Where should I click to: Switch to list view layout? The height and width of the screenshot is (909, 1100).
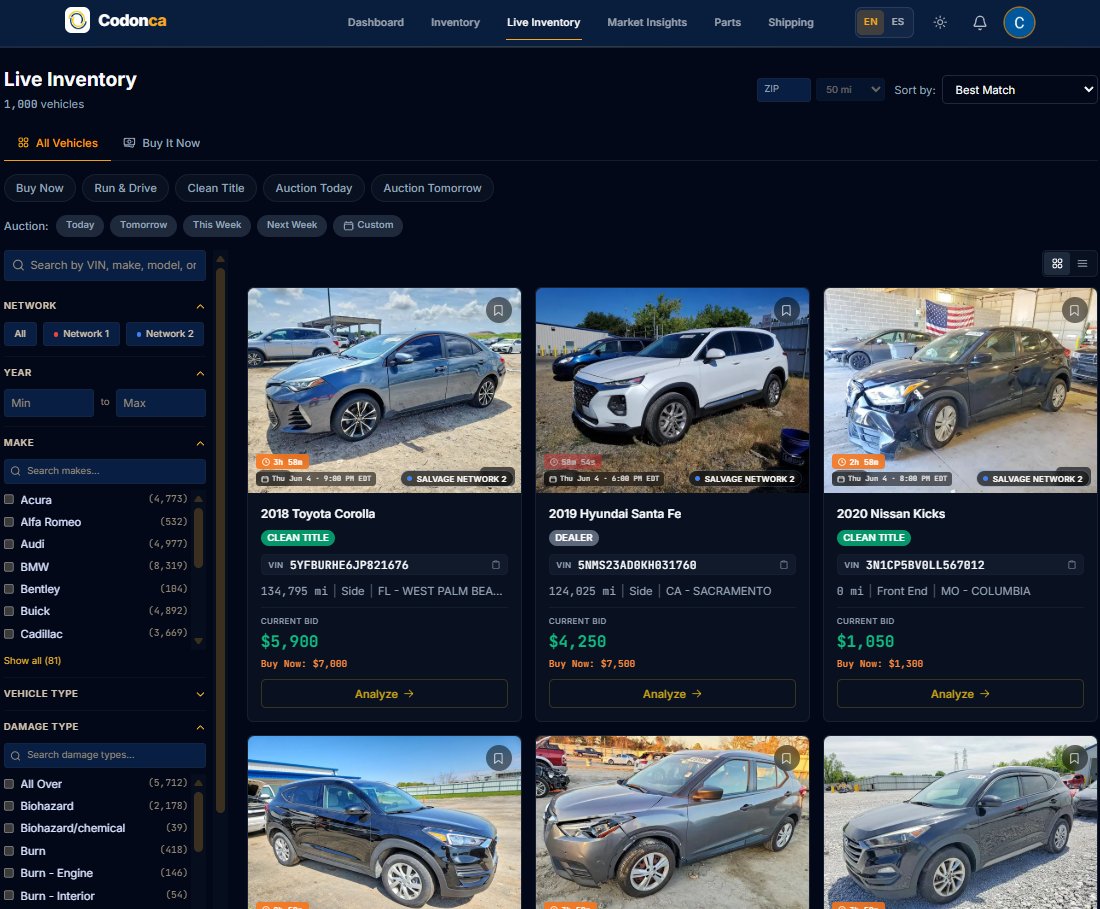1082,263
